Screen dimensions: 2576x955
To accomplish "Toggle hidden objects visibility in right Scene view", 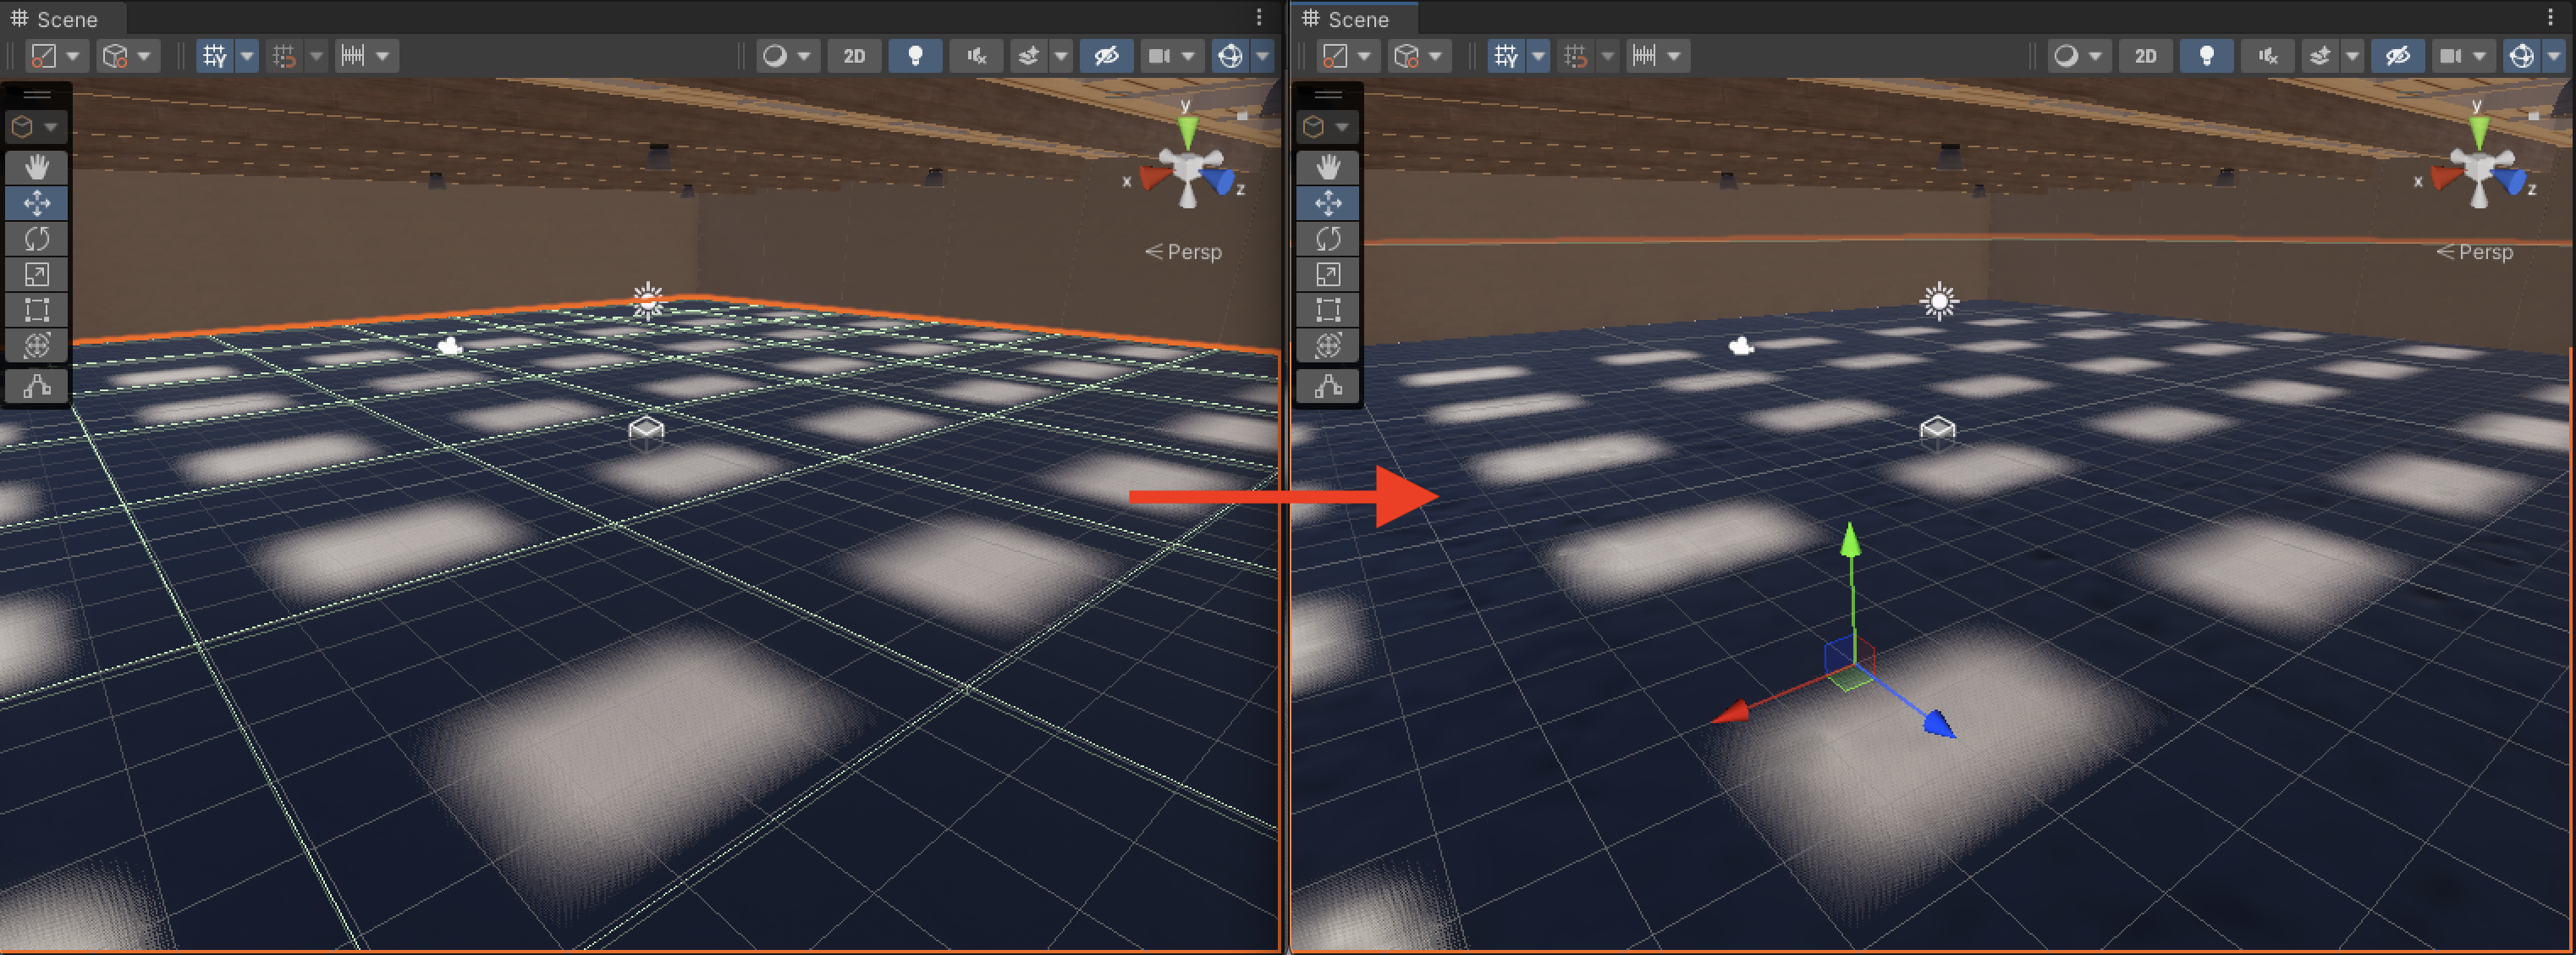I will pos(2397,56).
